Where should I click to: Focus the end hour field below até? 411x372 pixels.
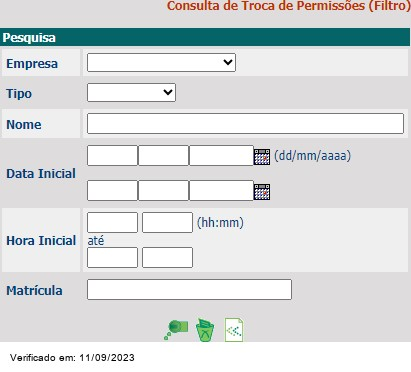coord(112,257)
